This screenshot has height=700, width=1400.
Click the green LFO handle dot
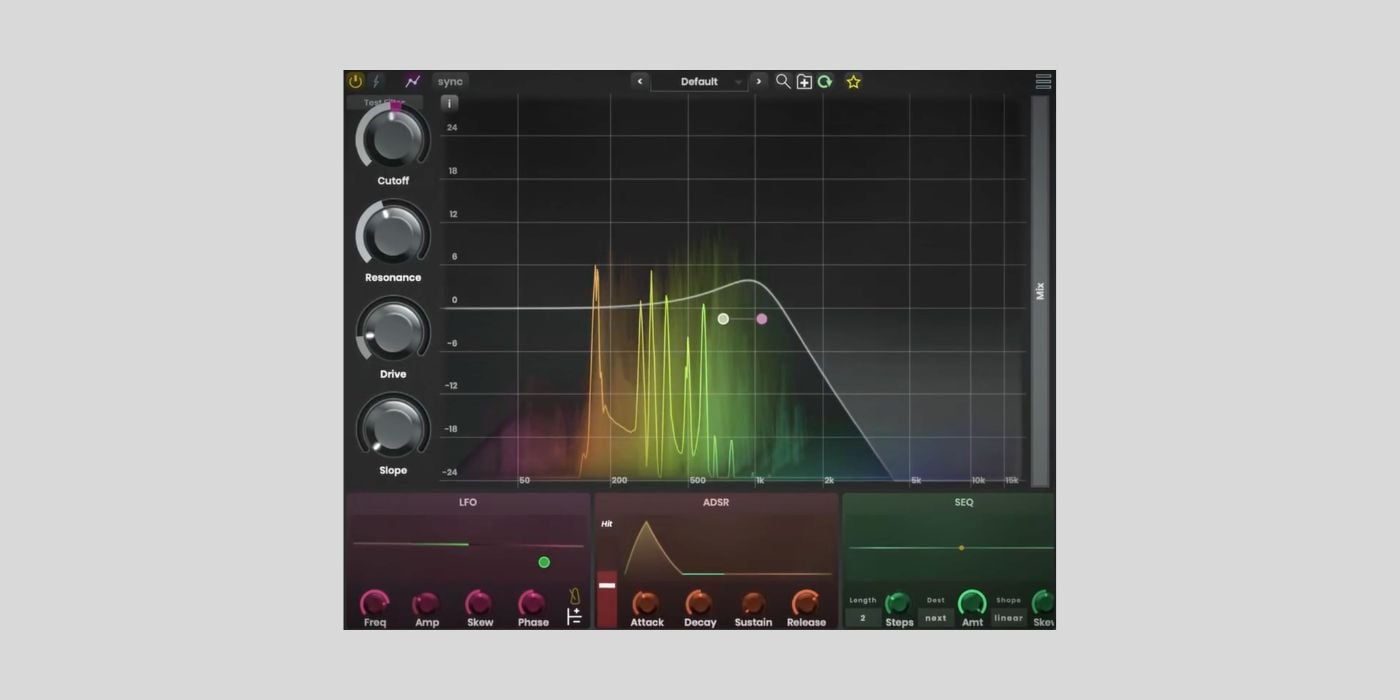click(x=544, y=562)
